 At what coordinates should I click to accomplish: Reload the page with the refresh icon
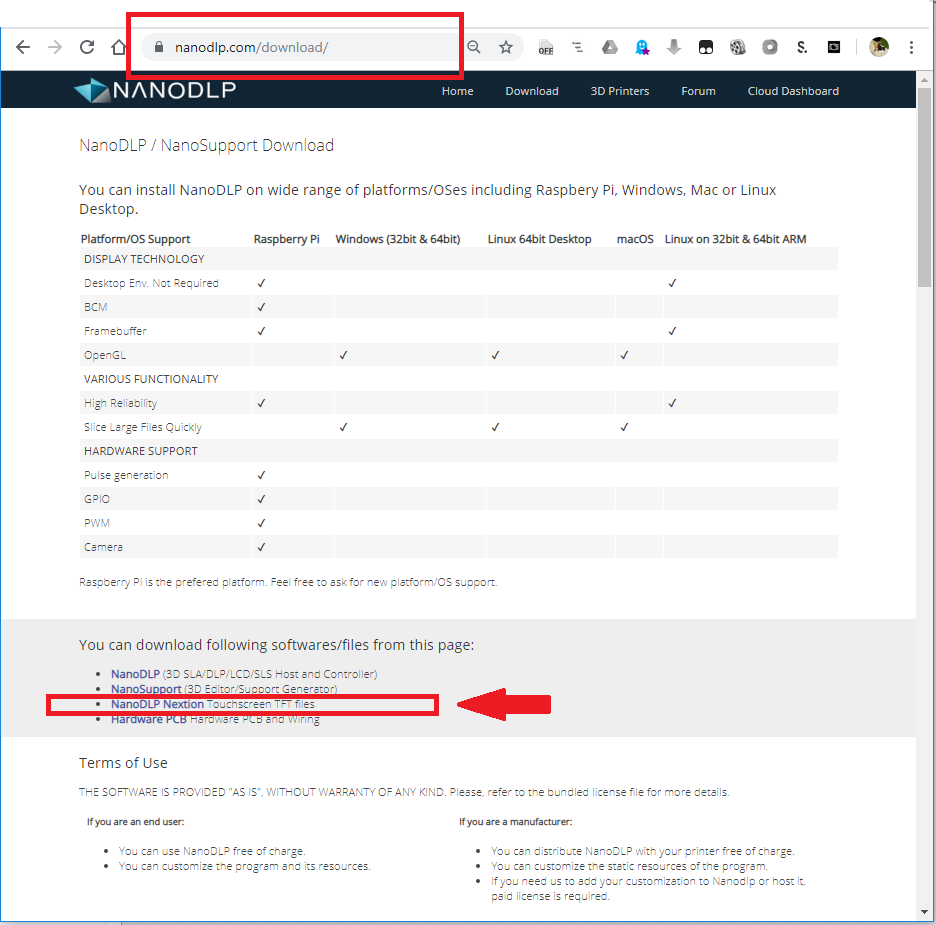tap(87, 47)
